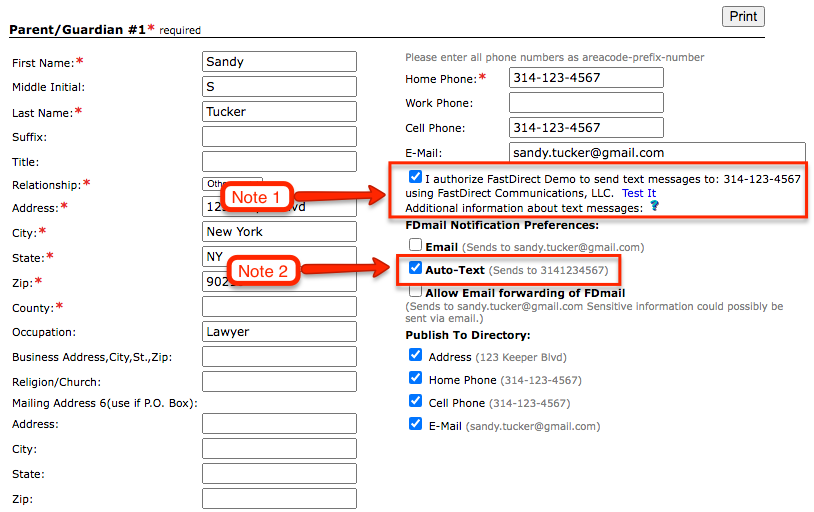The image size is (814, 512).
Task: Click the Religion/Church input field
Action: pyautogui.click(x=279, y=382)
